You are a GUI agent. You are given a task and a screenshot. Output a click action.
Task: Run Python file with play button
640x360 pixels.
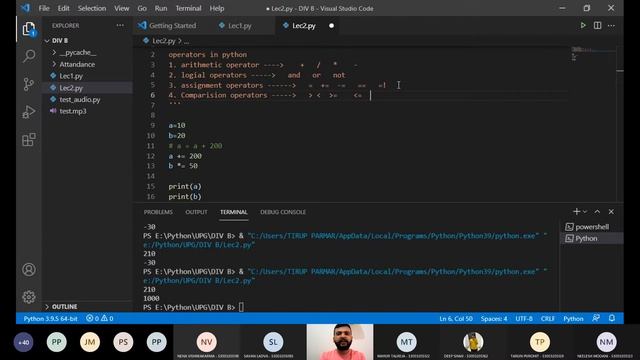(583, 25)
